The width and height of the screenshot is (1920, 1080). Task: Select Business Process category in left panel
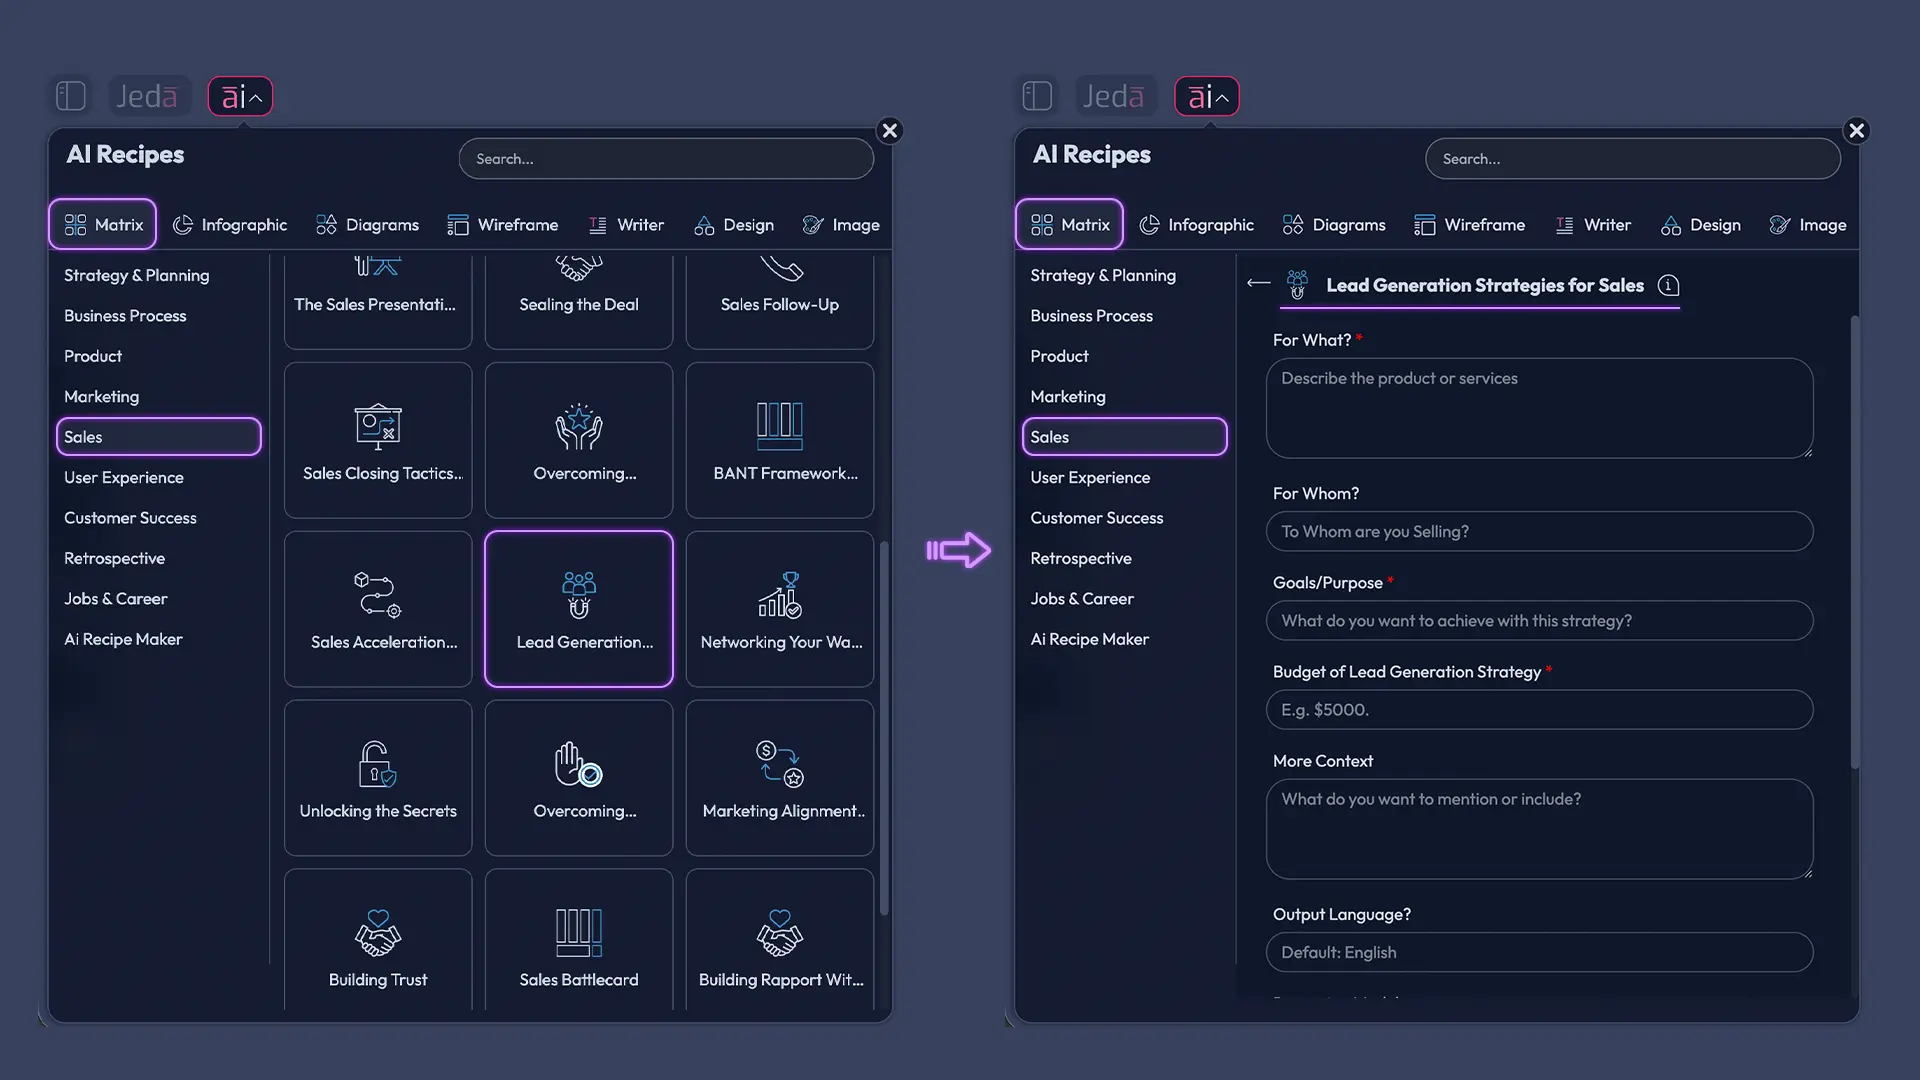[x=125, y=316]
